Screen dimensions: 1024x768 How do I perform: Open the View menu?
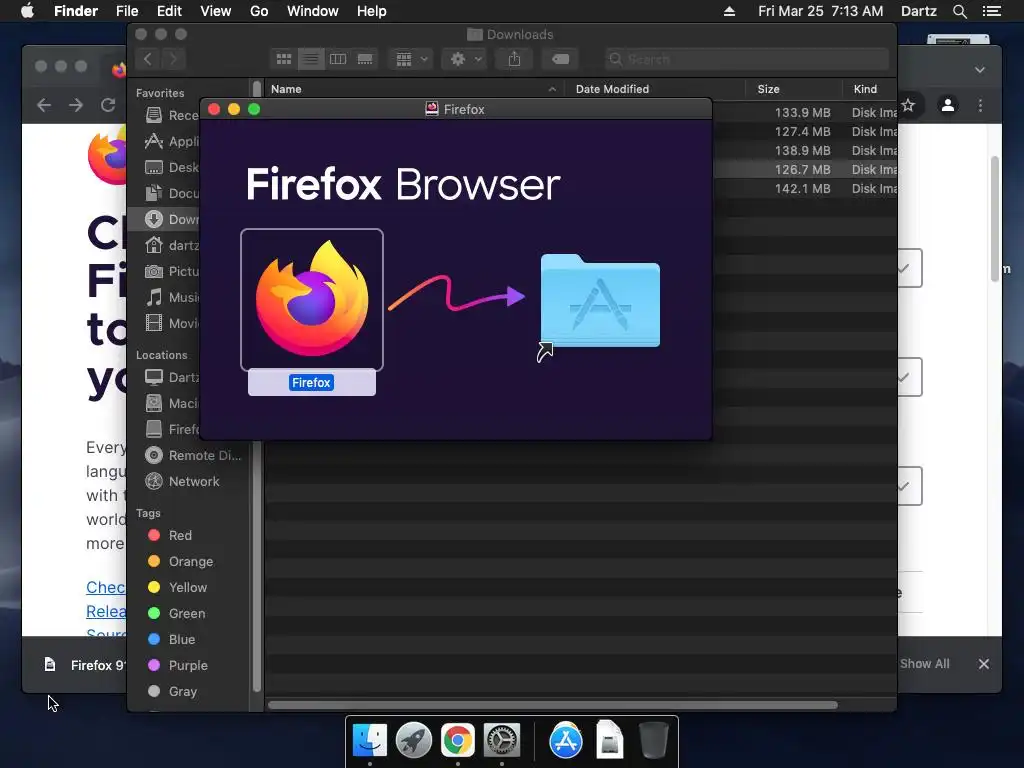tap(216, 11)
